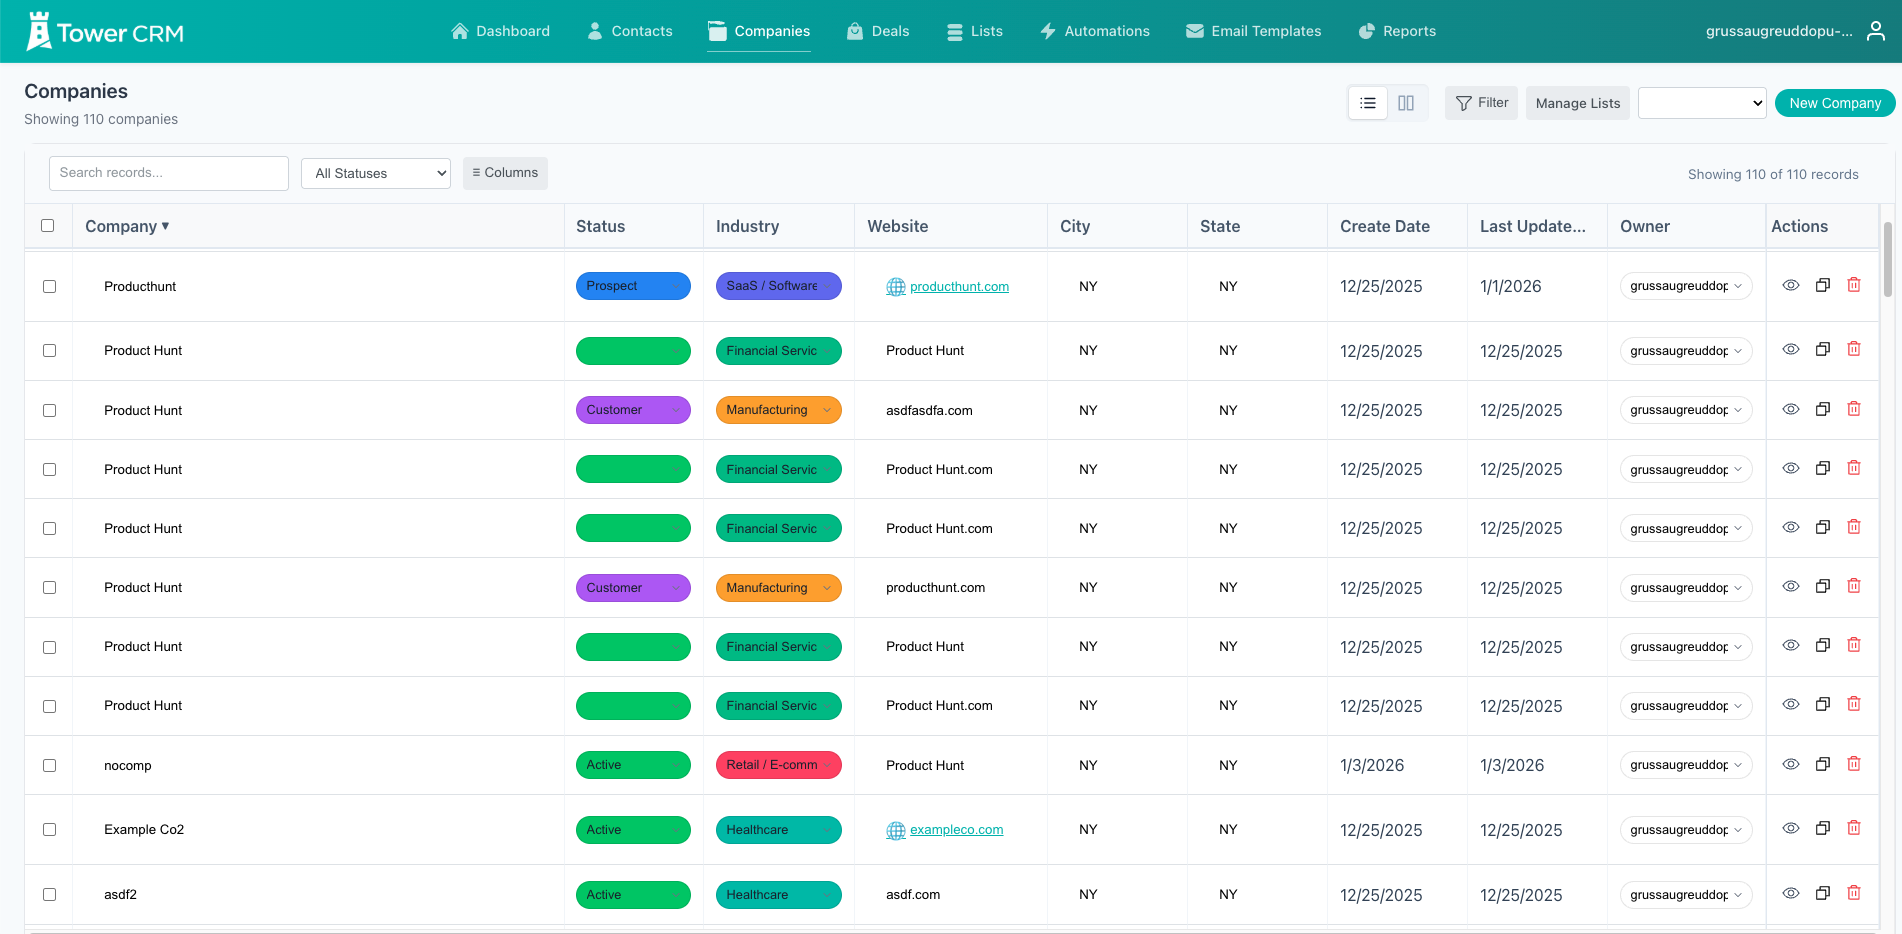1902x934 pixels.
Task: Open the user profile icon top right
Action: click(x=1875, y=30)
